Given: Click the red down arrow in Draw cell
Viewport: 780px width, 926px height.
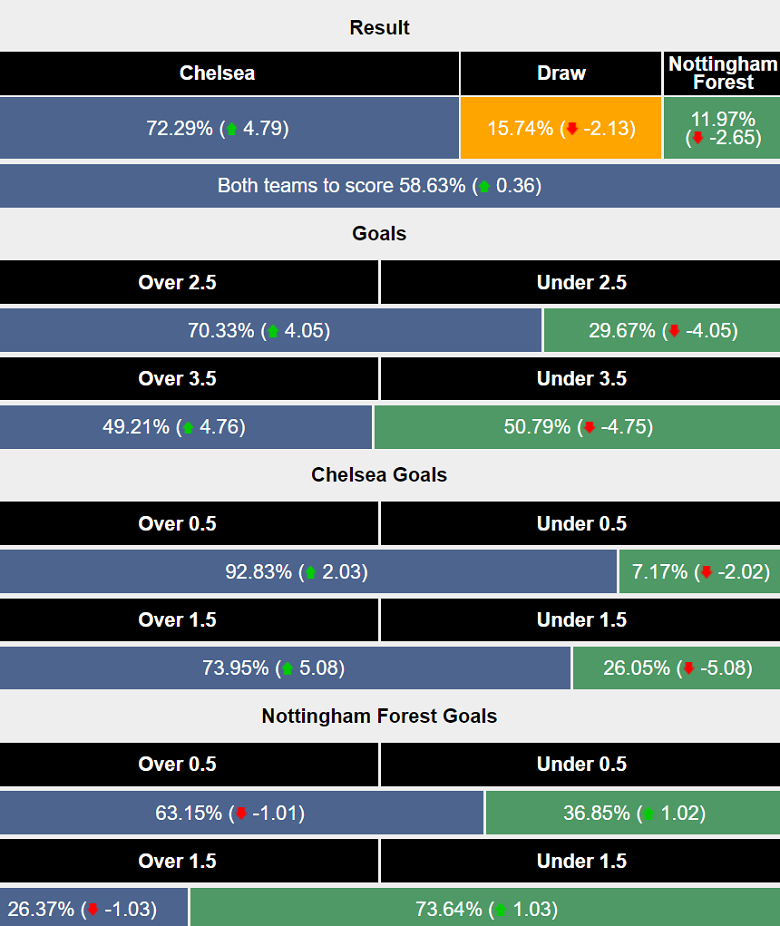Looking at the screenshot, I should pos(572,129).
